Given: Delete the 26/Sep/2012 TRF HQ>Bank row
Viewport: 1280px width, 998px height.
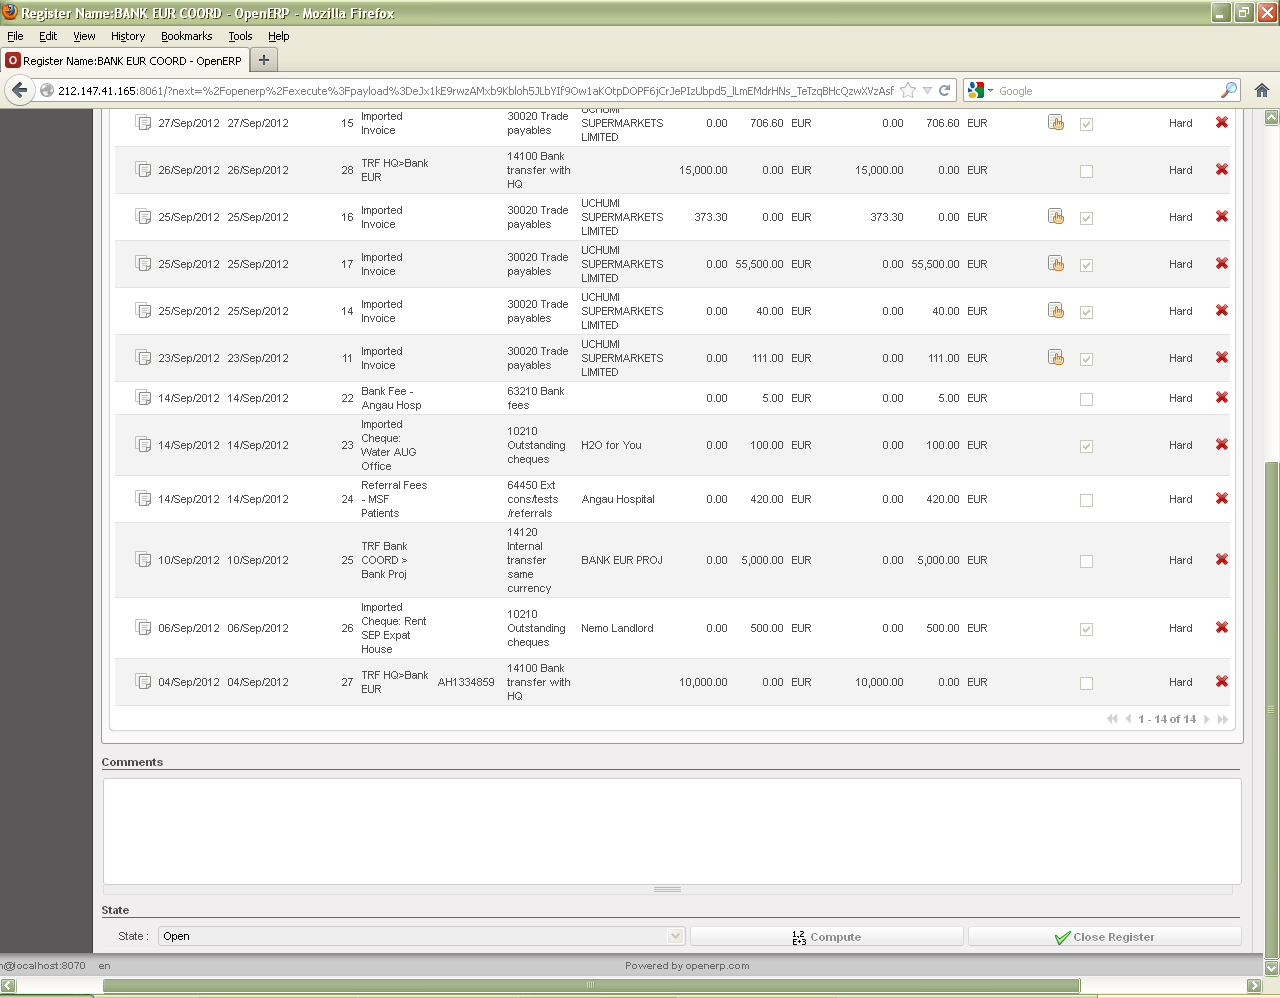Looking at the screenshot, I should [x=1221, y=170].
